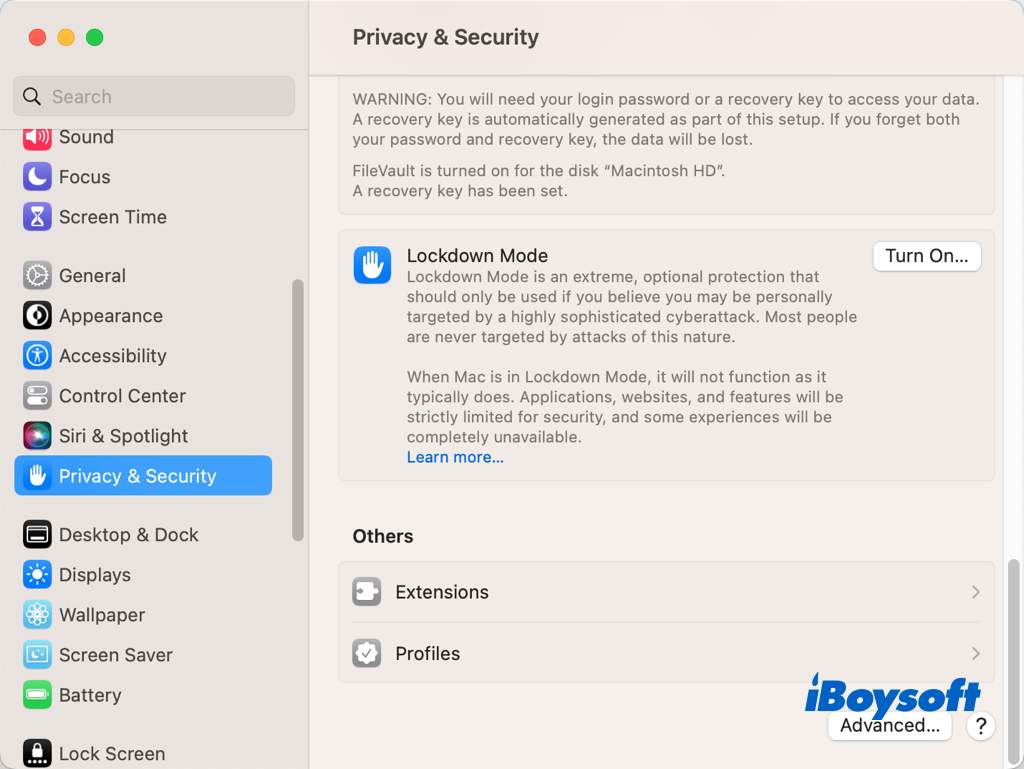The image size is (1024, 769).
Task: Click the Siri & Spotlight icon
Action: tap(37, 436)
